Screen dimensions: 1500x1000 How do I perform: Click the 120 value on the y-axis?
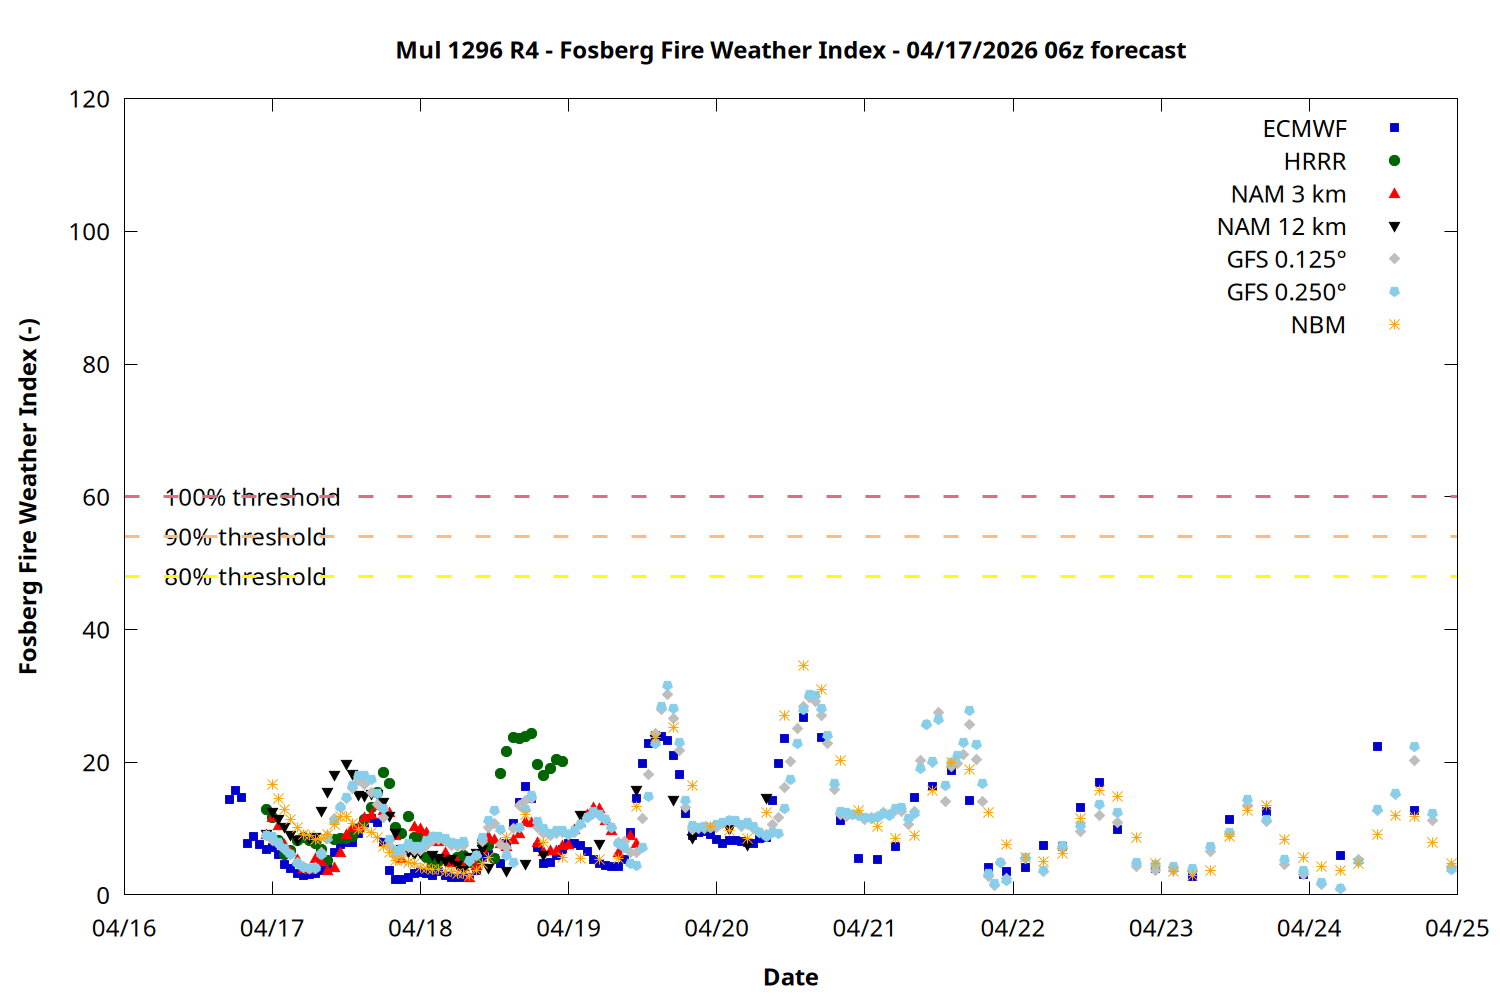coord(89,100)
